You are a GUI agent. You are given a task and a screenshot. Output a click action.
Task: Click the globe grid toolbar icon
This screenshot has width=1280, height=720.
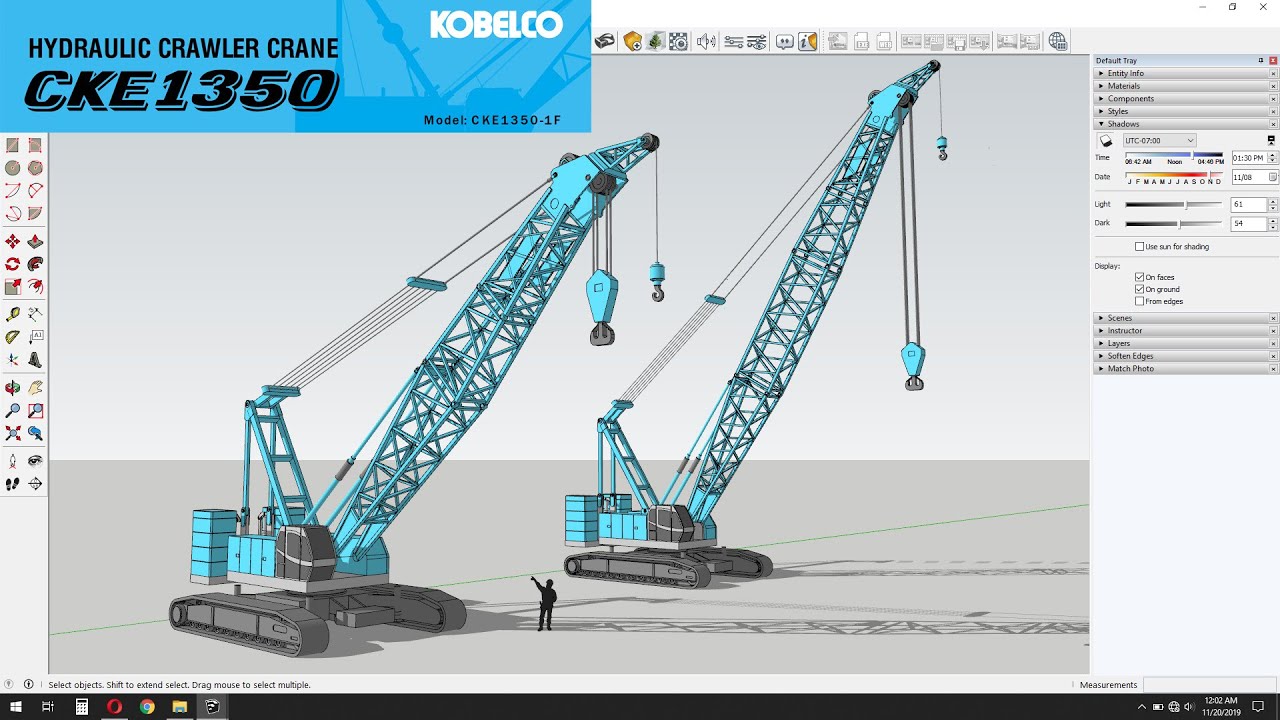click(1057, 41)
